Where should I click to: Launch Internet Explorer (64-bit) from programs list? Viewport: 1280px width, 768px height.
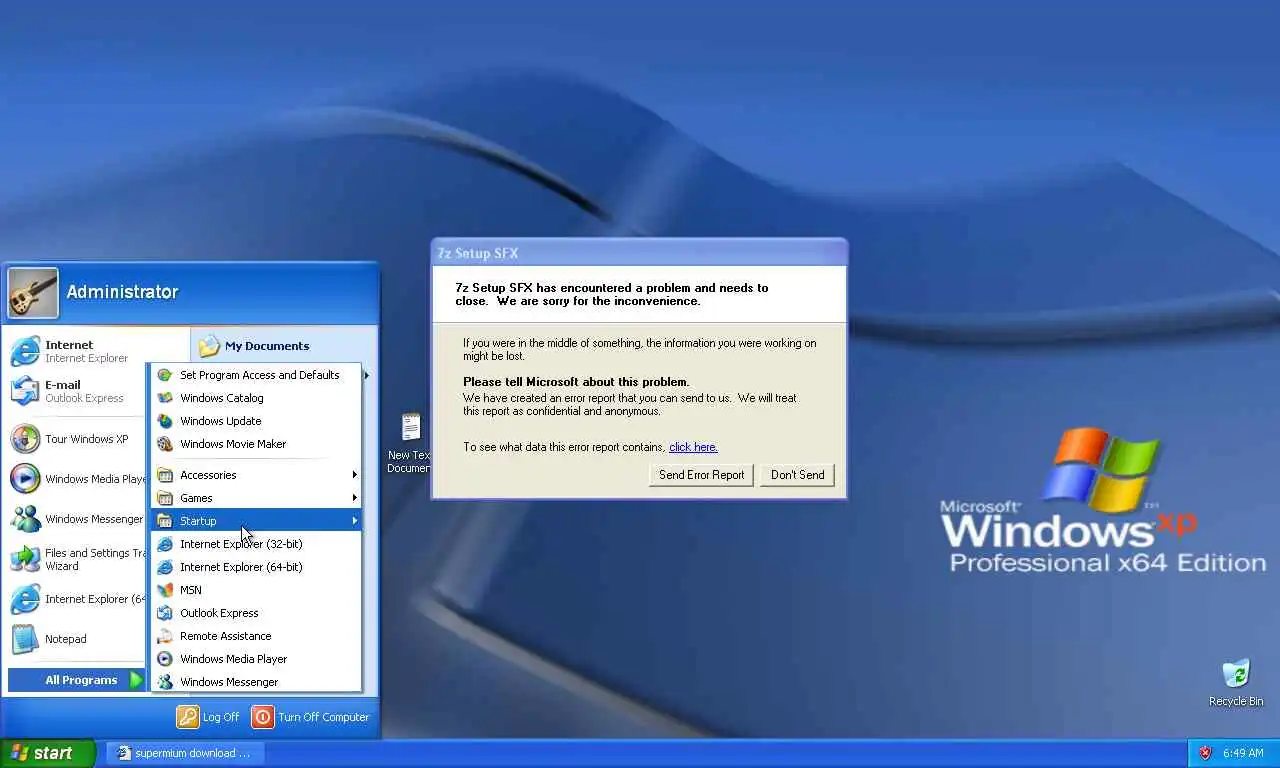(256, 567)
